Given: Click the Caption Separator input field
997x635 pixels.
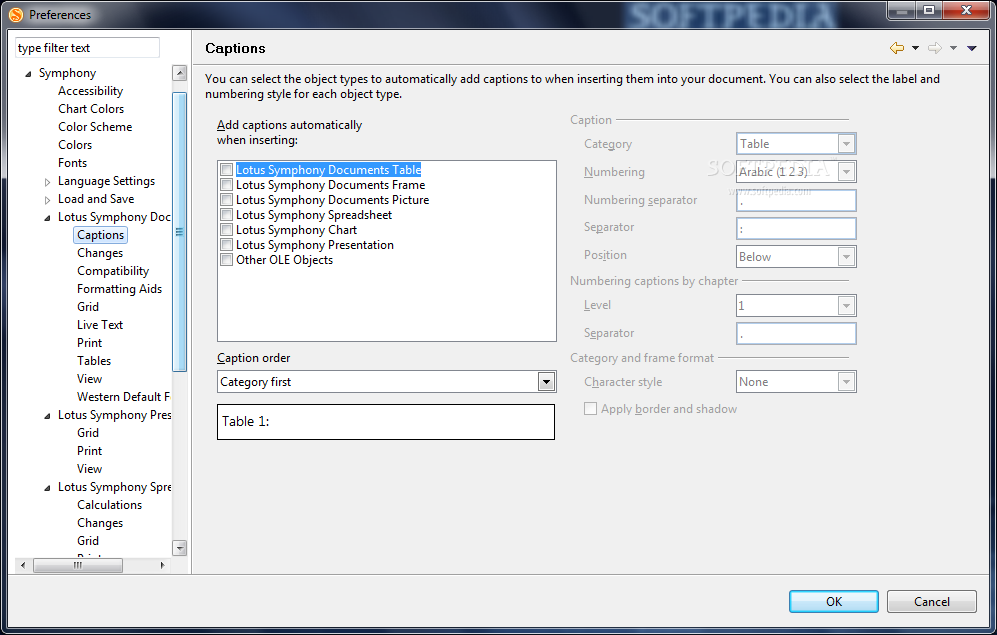Looking at the screenshot, I should (796, 229).
